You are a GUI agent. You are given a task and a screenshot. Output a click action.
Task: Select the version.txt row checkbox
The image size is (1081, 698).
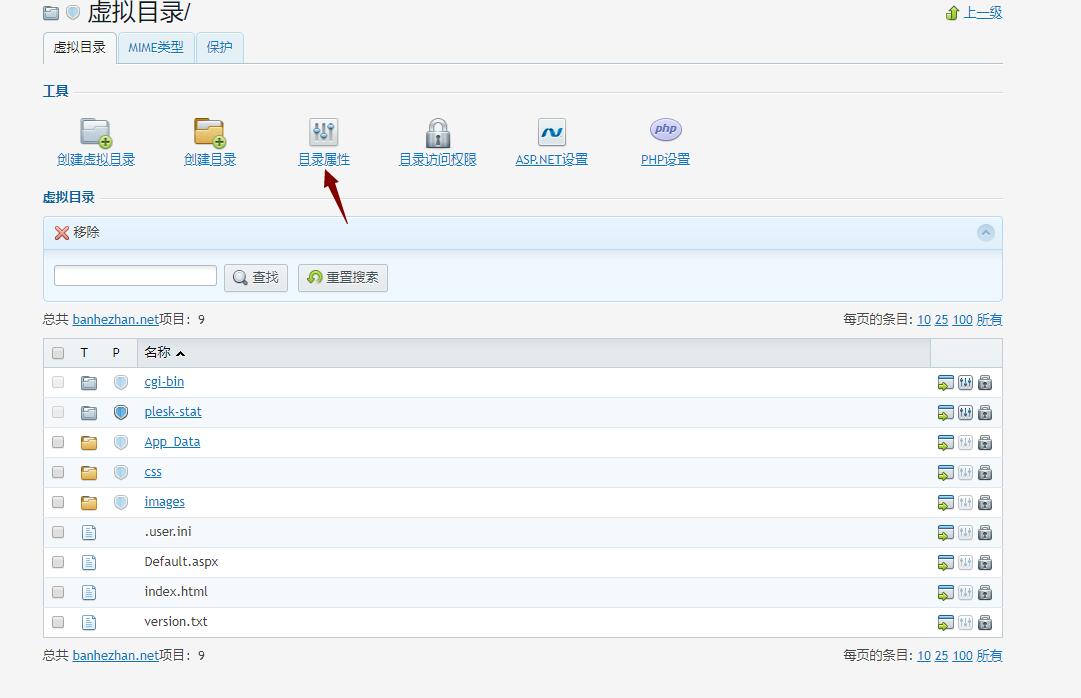pyautogui.click(x=58, y=622)
